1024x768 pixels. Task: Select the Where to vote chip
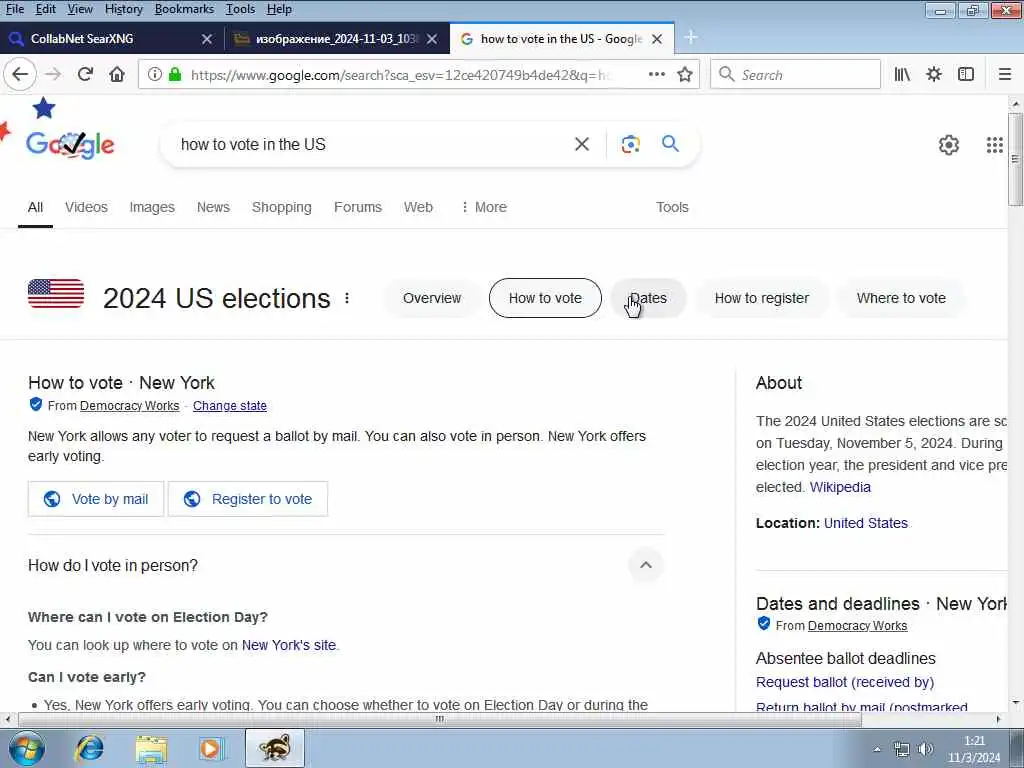tap(901, 298)
